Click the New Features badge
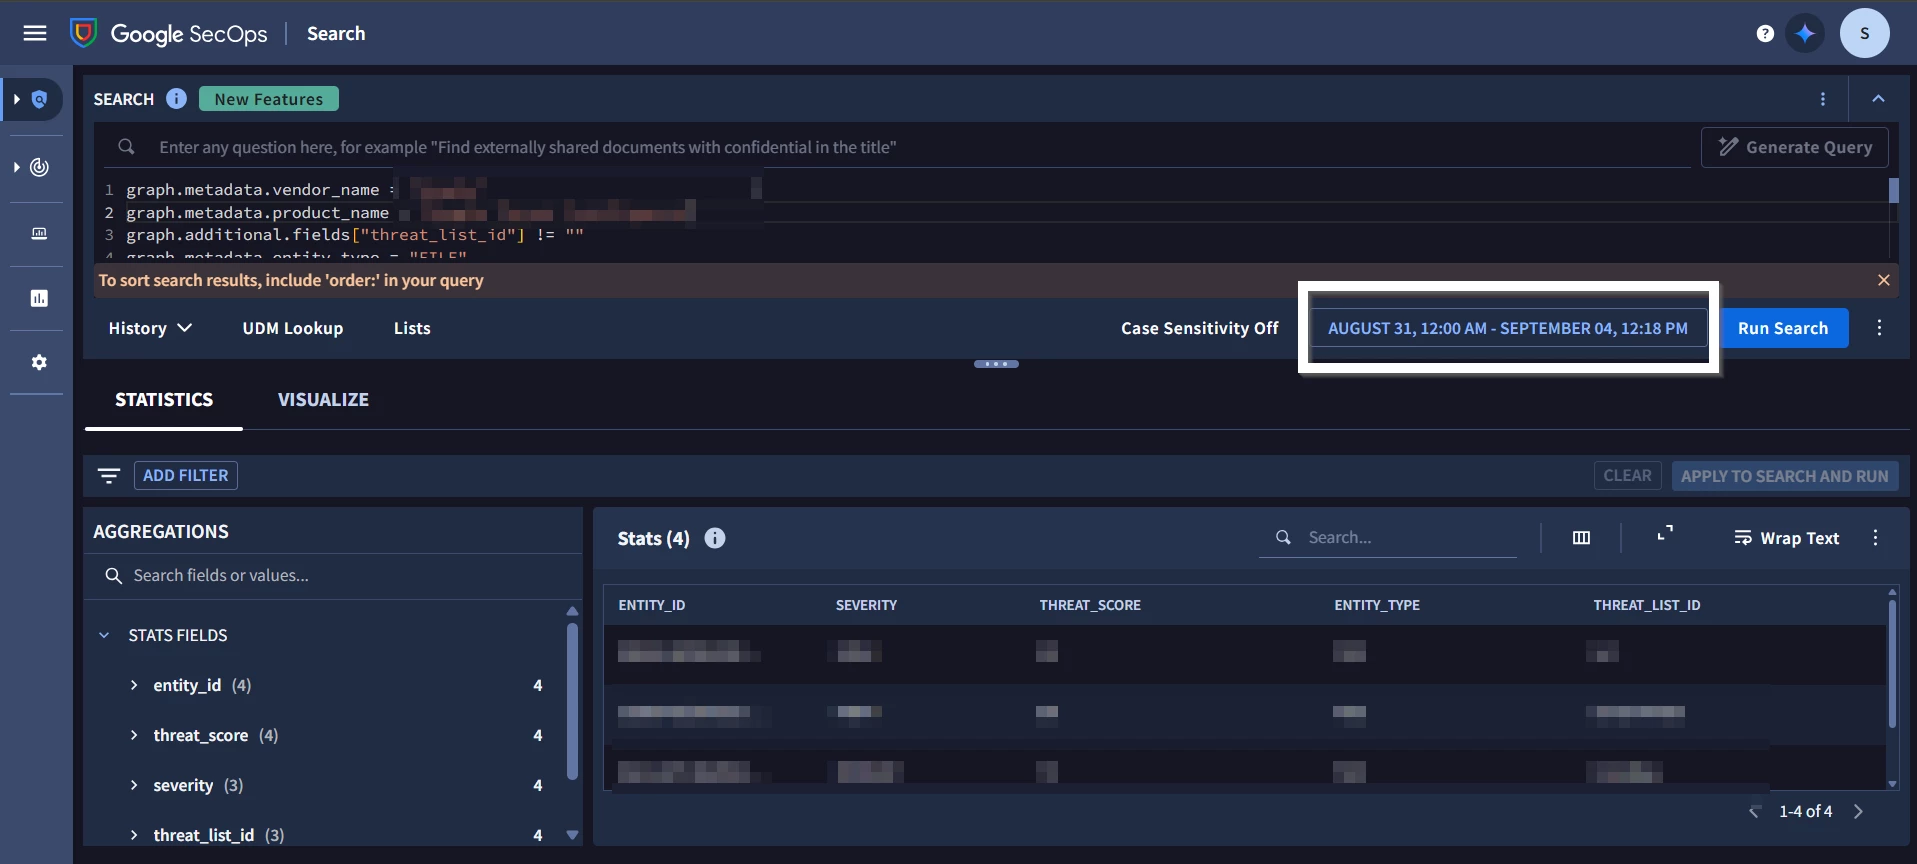 (x=269, y=99)
